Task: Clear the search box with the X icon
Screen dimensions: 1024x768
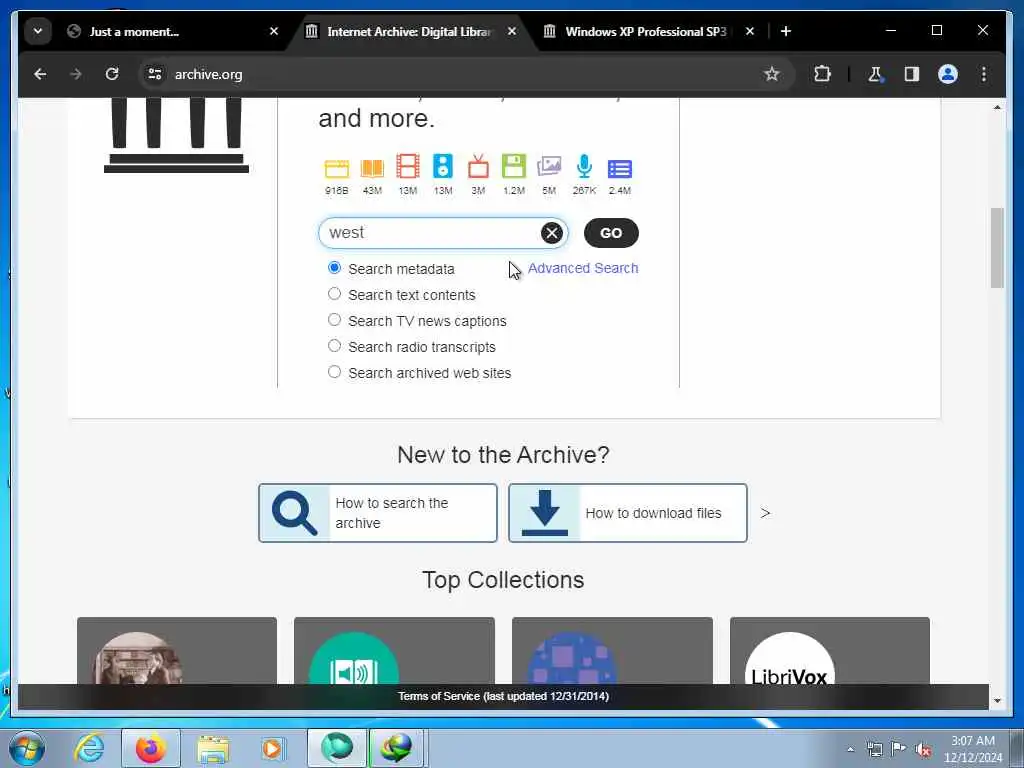Action: (552, 232)
